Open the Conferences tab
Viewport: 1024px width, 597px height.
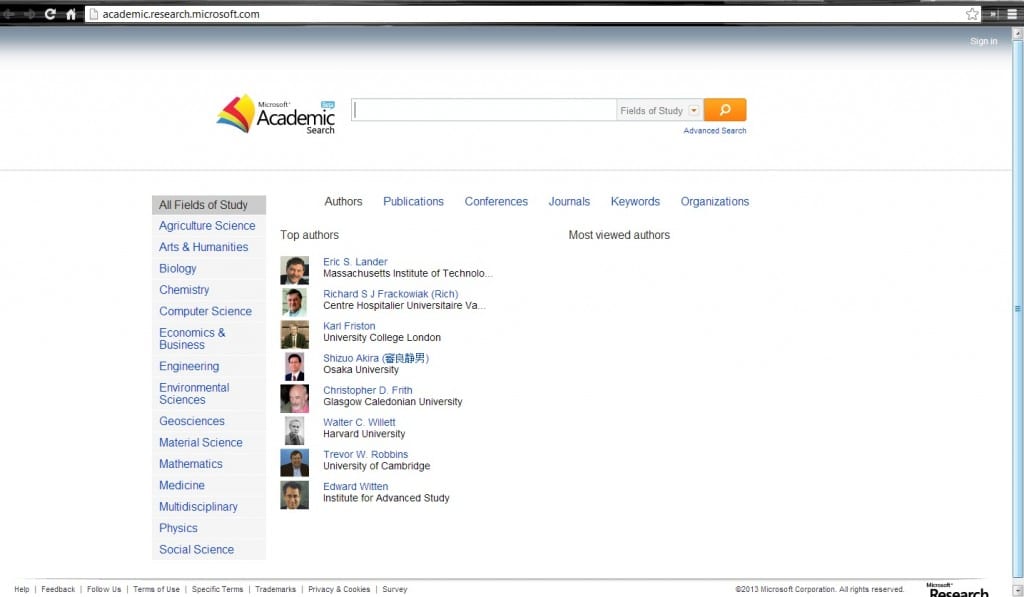[496, 202]
